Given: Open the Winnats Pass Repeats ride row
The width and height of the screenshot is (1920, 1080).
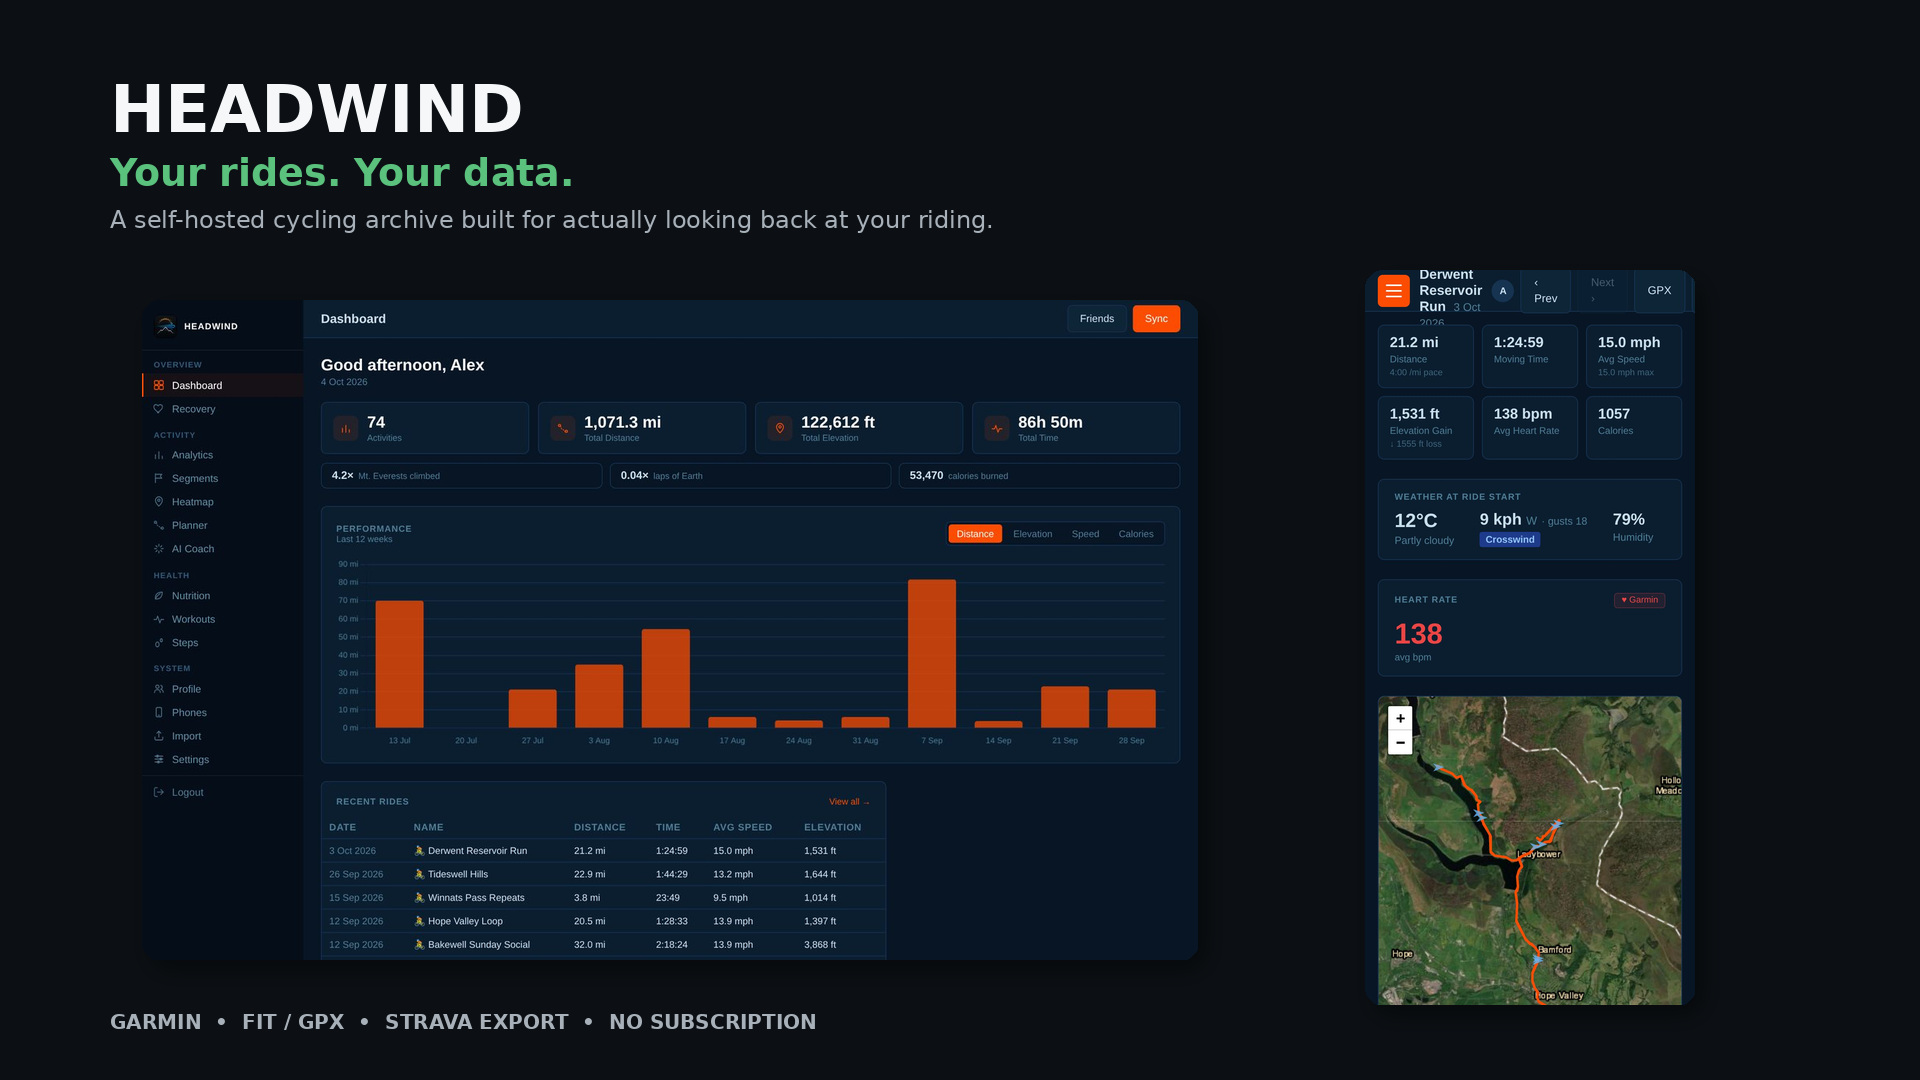Looking at the screenshot, I should tap(603, 898).
